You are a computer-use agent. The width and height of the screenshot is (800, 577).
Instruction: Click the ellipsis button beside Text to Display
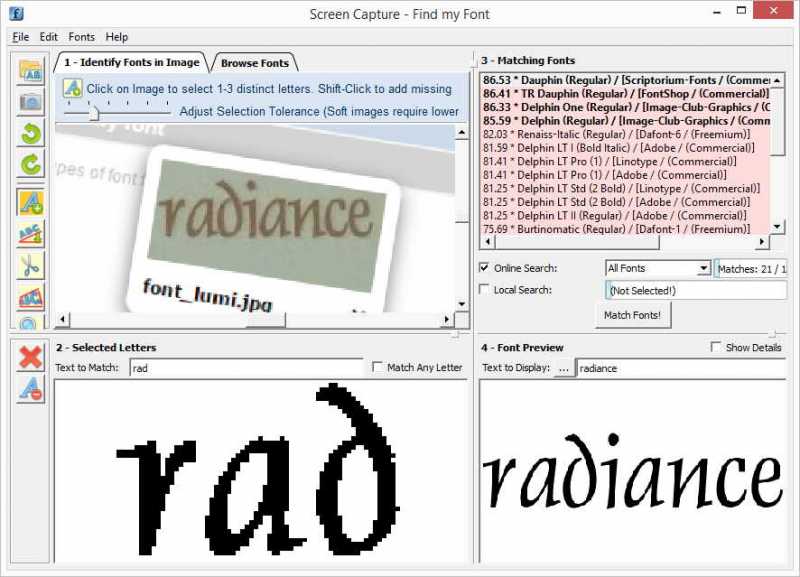564,368
